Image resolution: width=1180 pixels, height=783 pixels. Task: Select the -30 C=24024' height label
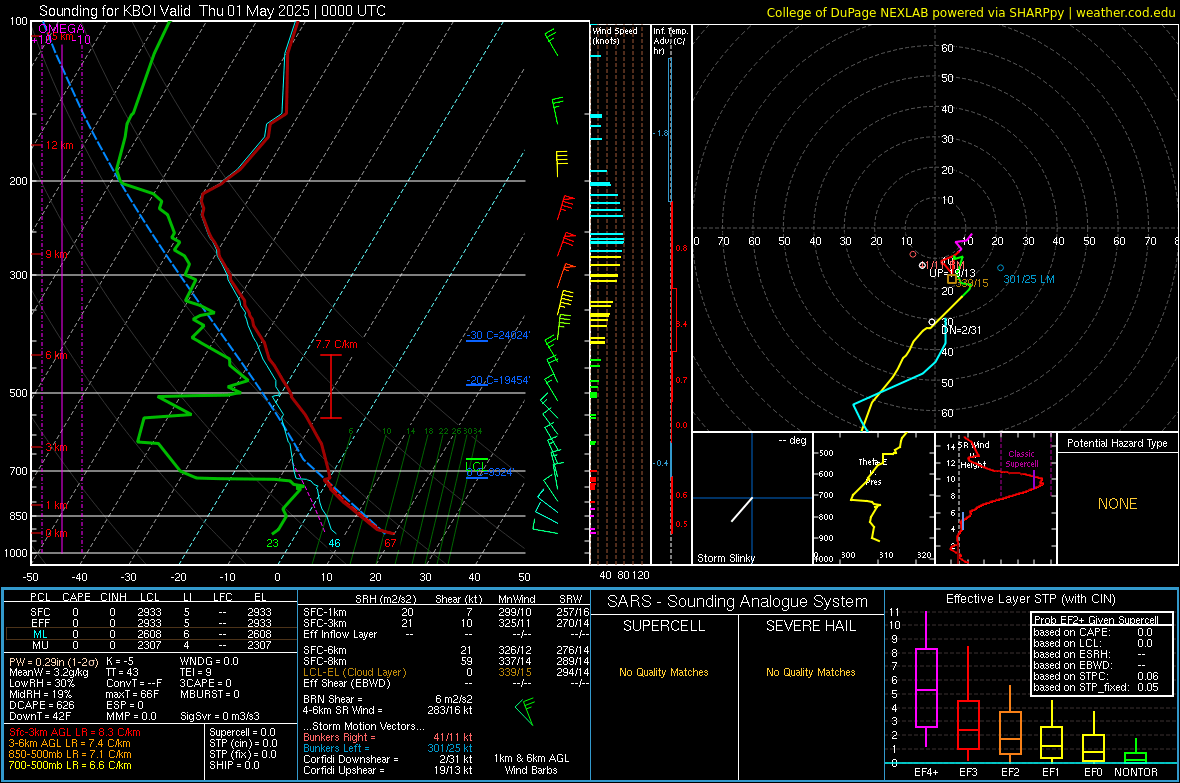click(497, 335)
